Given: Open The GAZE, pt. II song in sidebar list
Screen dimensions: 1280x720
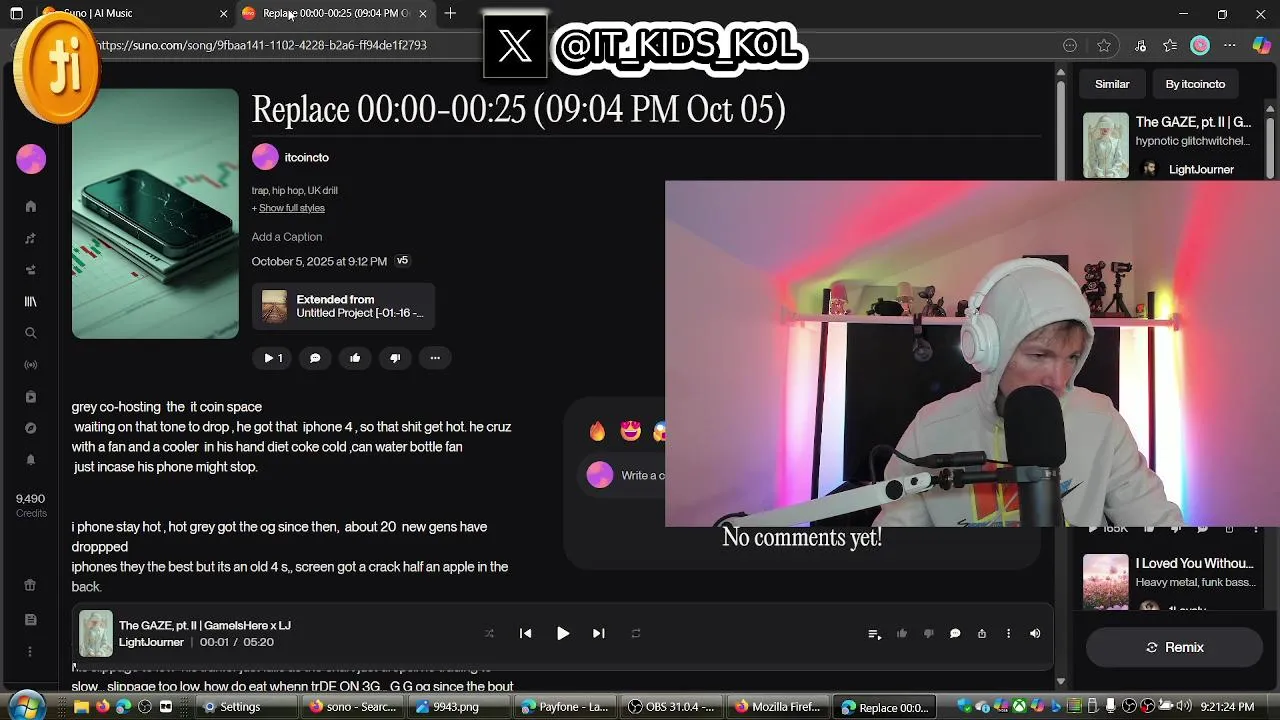Looking at the screenshot, I should (1193, 122).
